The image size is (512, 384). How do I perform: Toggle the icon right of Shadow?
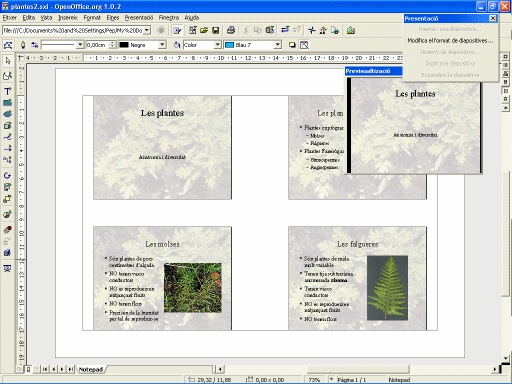304,45
